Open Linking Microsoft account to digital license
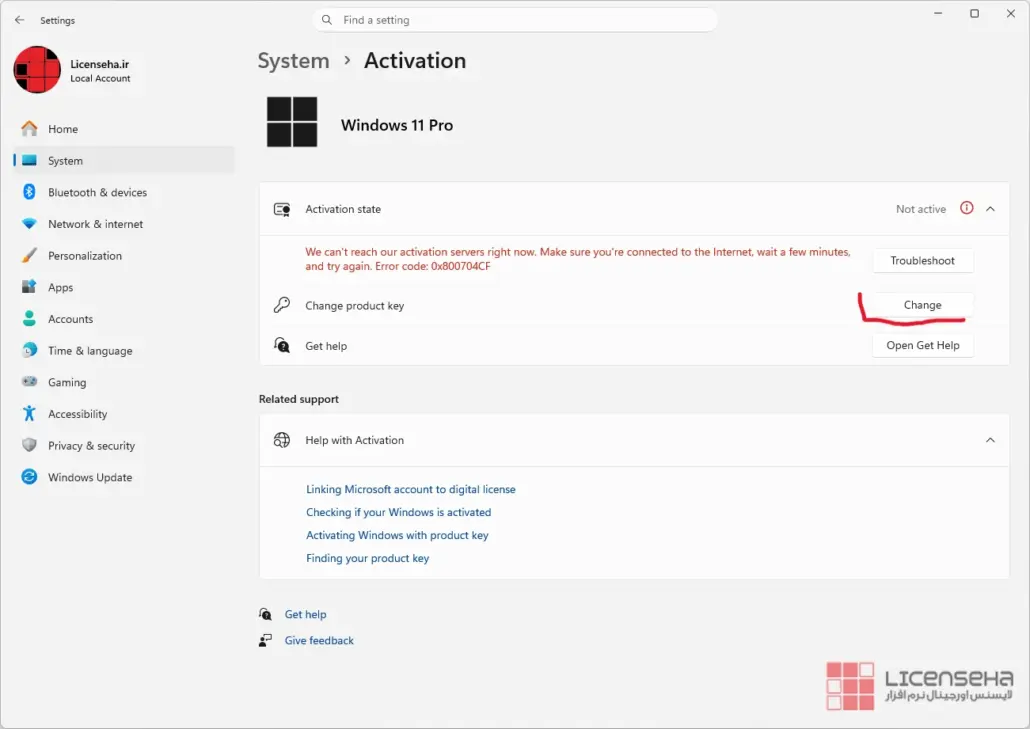Image resolution: width=1030 pixels, height=729 pixels. pyautogui.click(x=411, y=489)
